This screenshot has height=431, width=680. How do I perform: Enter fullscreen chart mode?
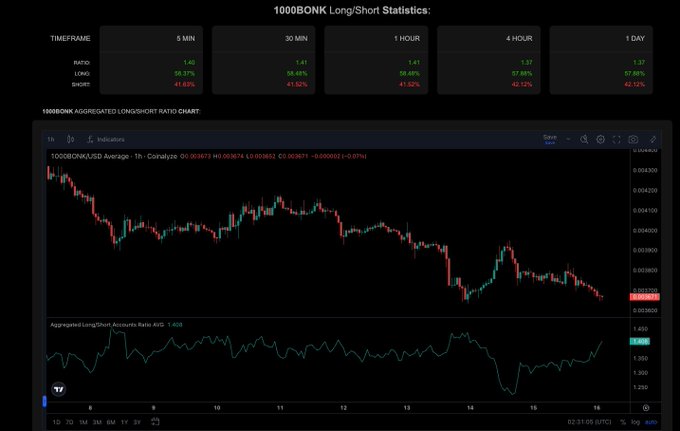point(616,139)
